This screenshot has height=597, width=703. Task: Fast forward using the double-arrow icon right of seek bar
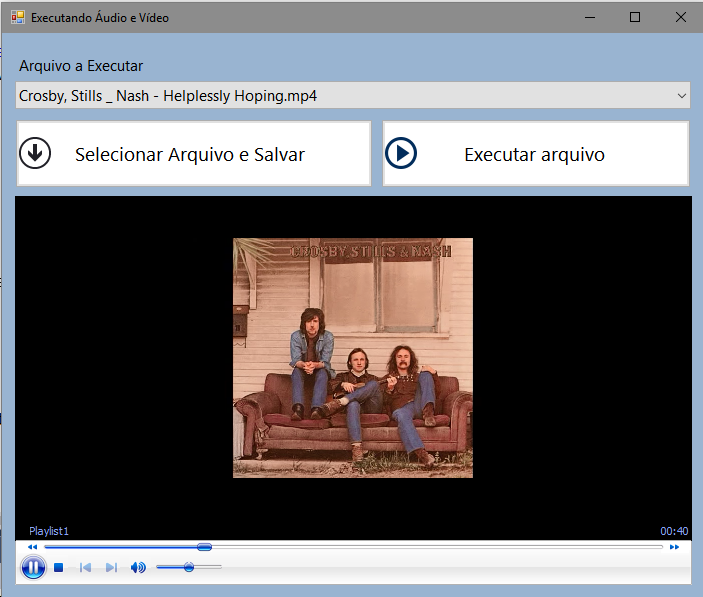click(674, 547)
